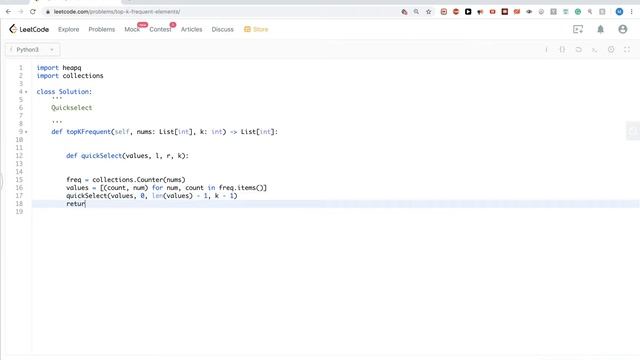
Task: Click the megaphone extension icon
Action: point(480,12)
